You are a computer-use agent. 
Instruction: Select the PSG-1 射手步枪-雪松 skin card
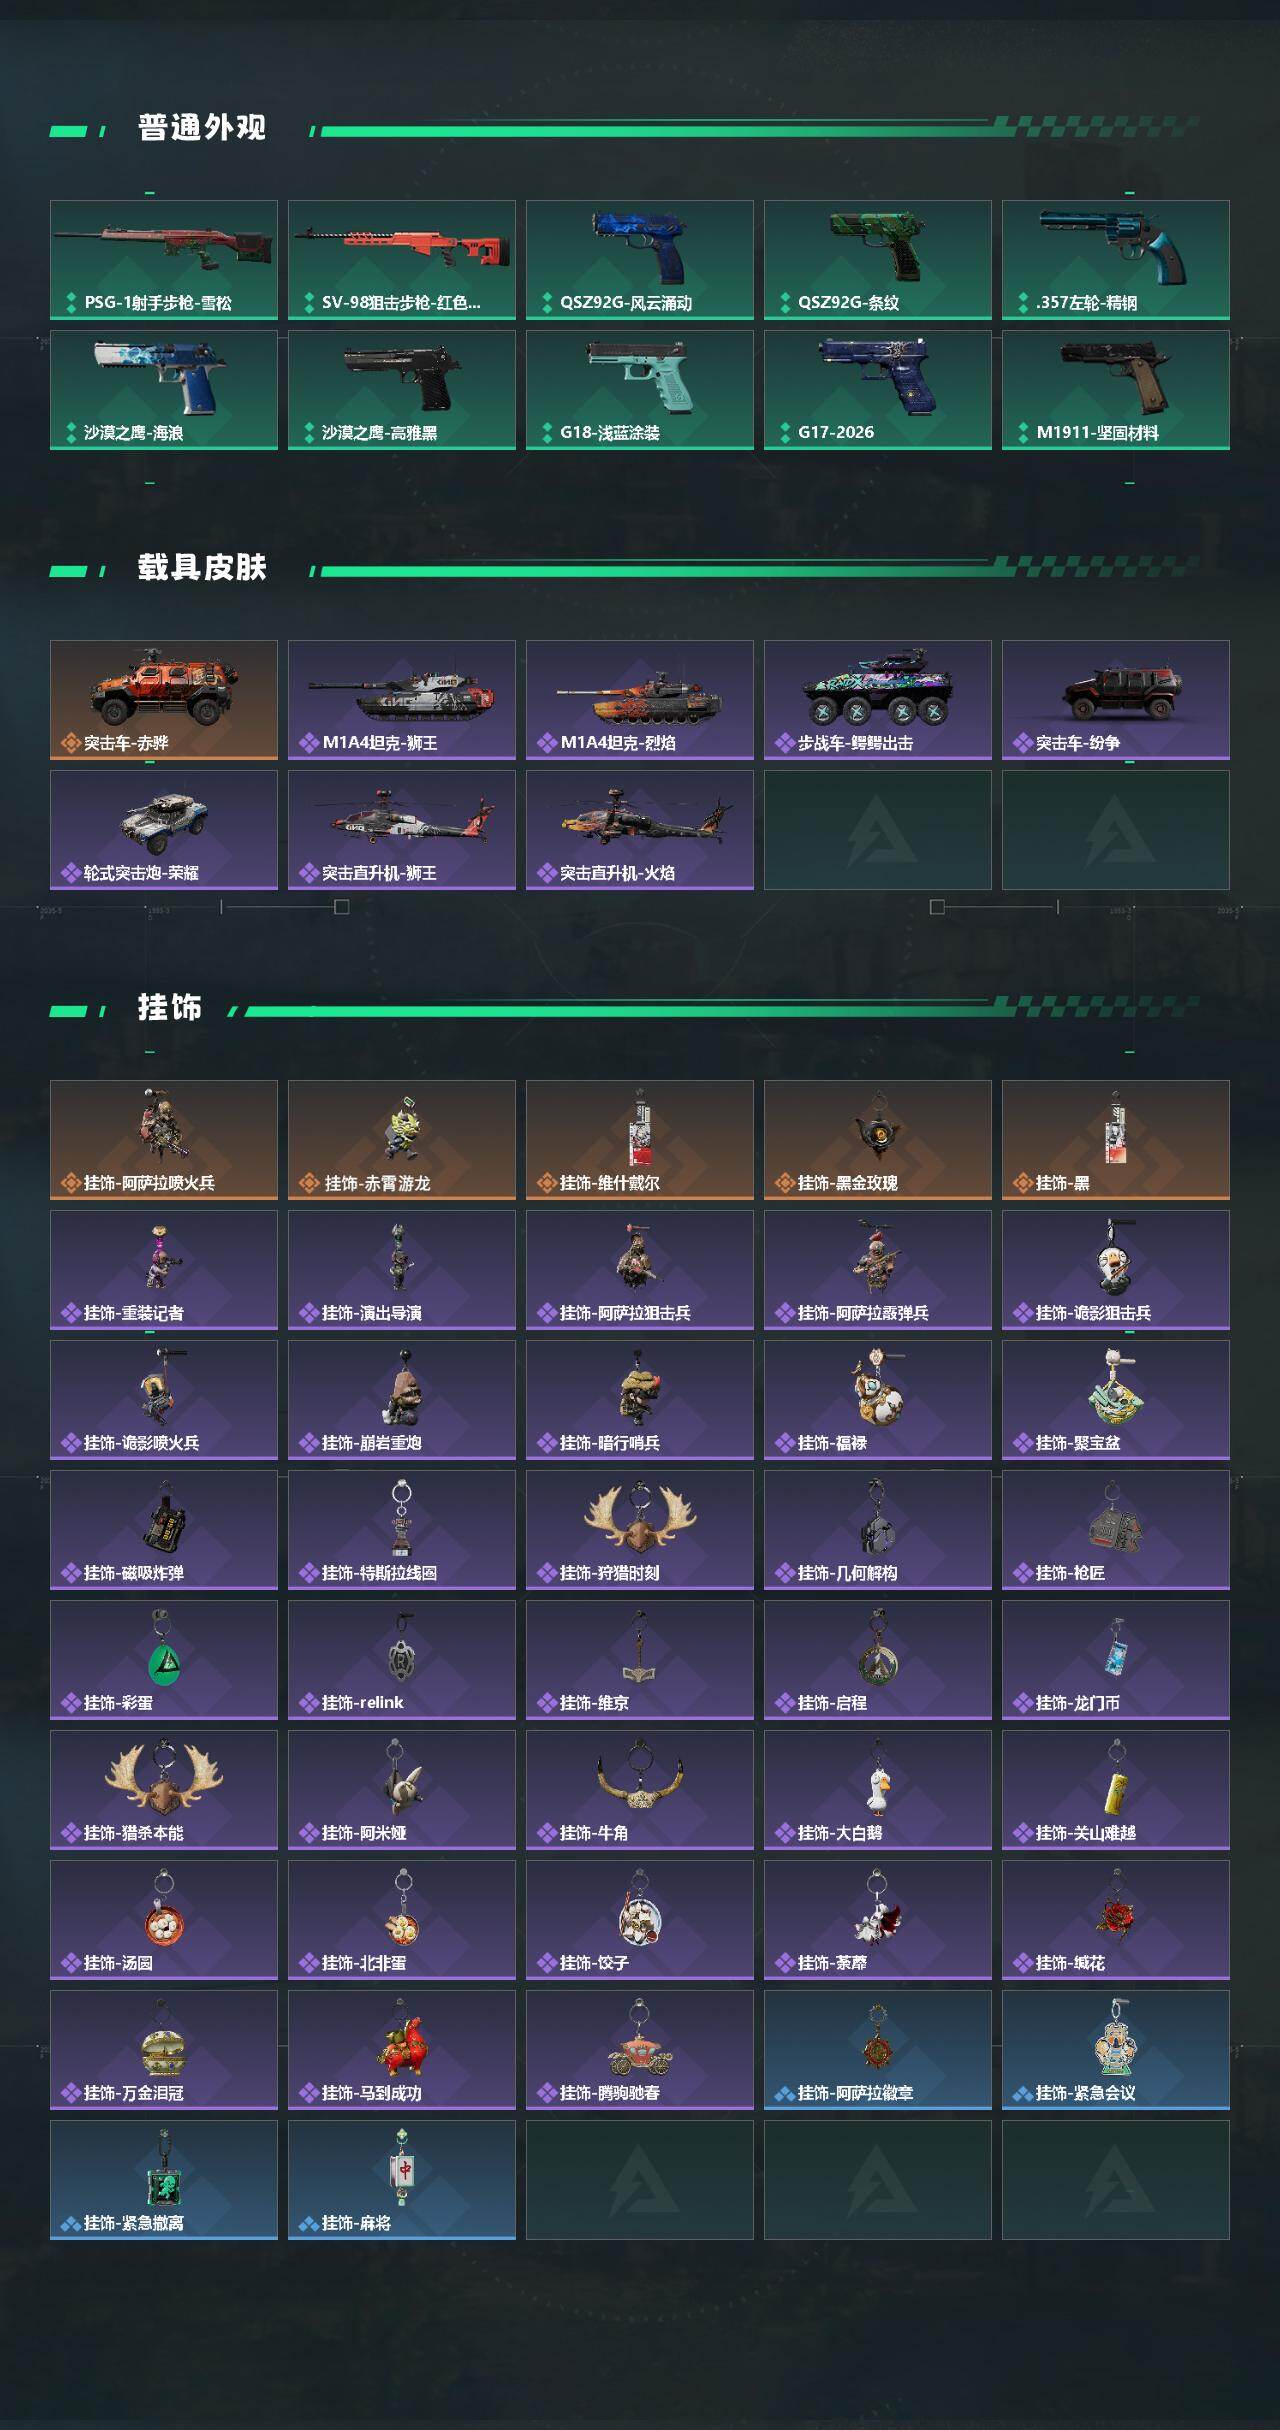pyautogui.click(x=164, y=260)
